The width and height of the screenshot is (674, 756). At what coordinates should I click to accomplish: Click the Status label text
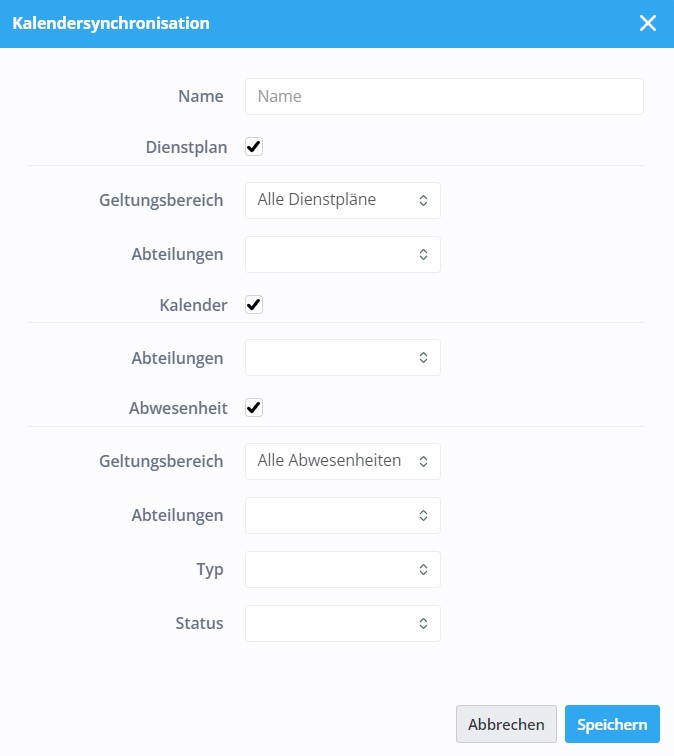[x=199, y=623]
